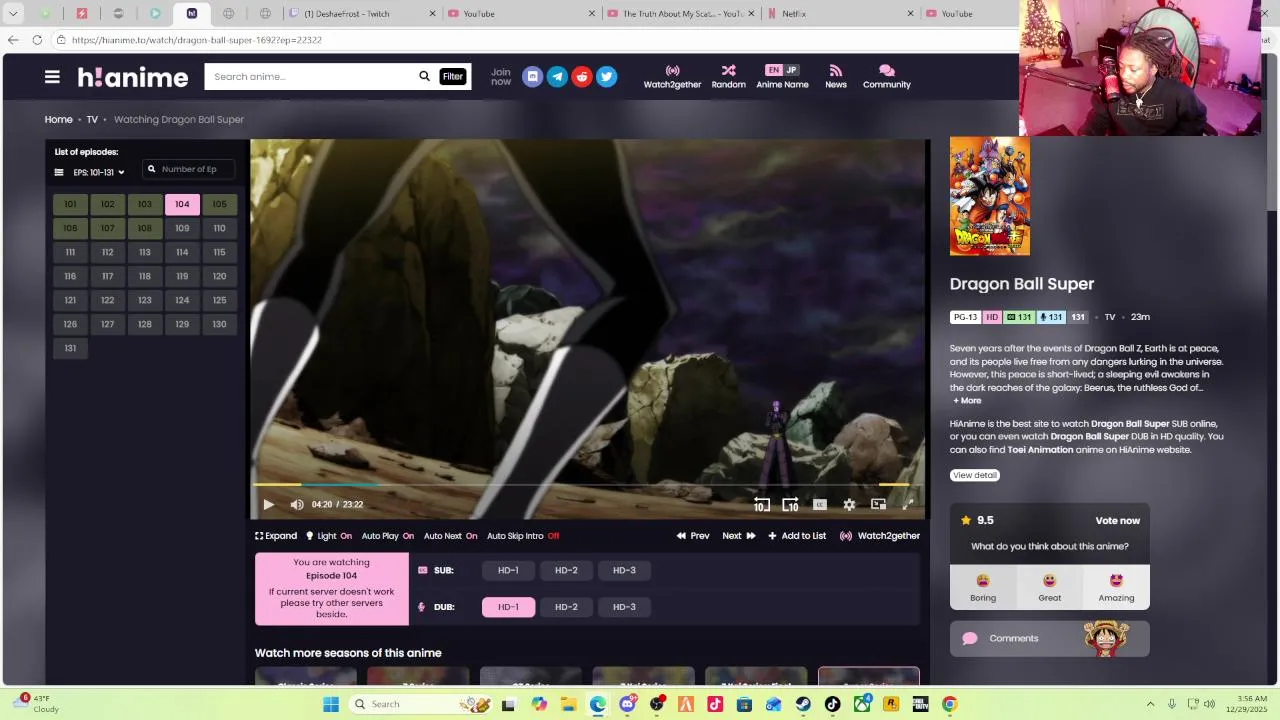Open the News feed icon

(836, 77)
